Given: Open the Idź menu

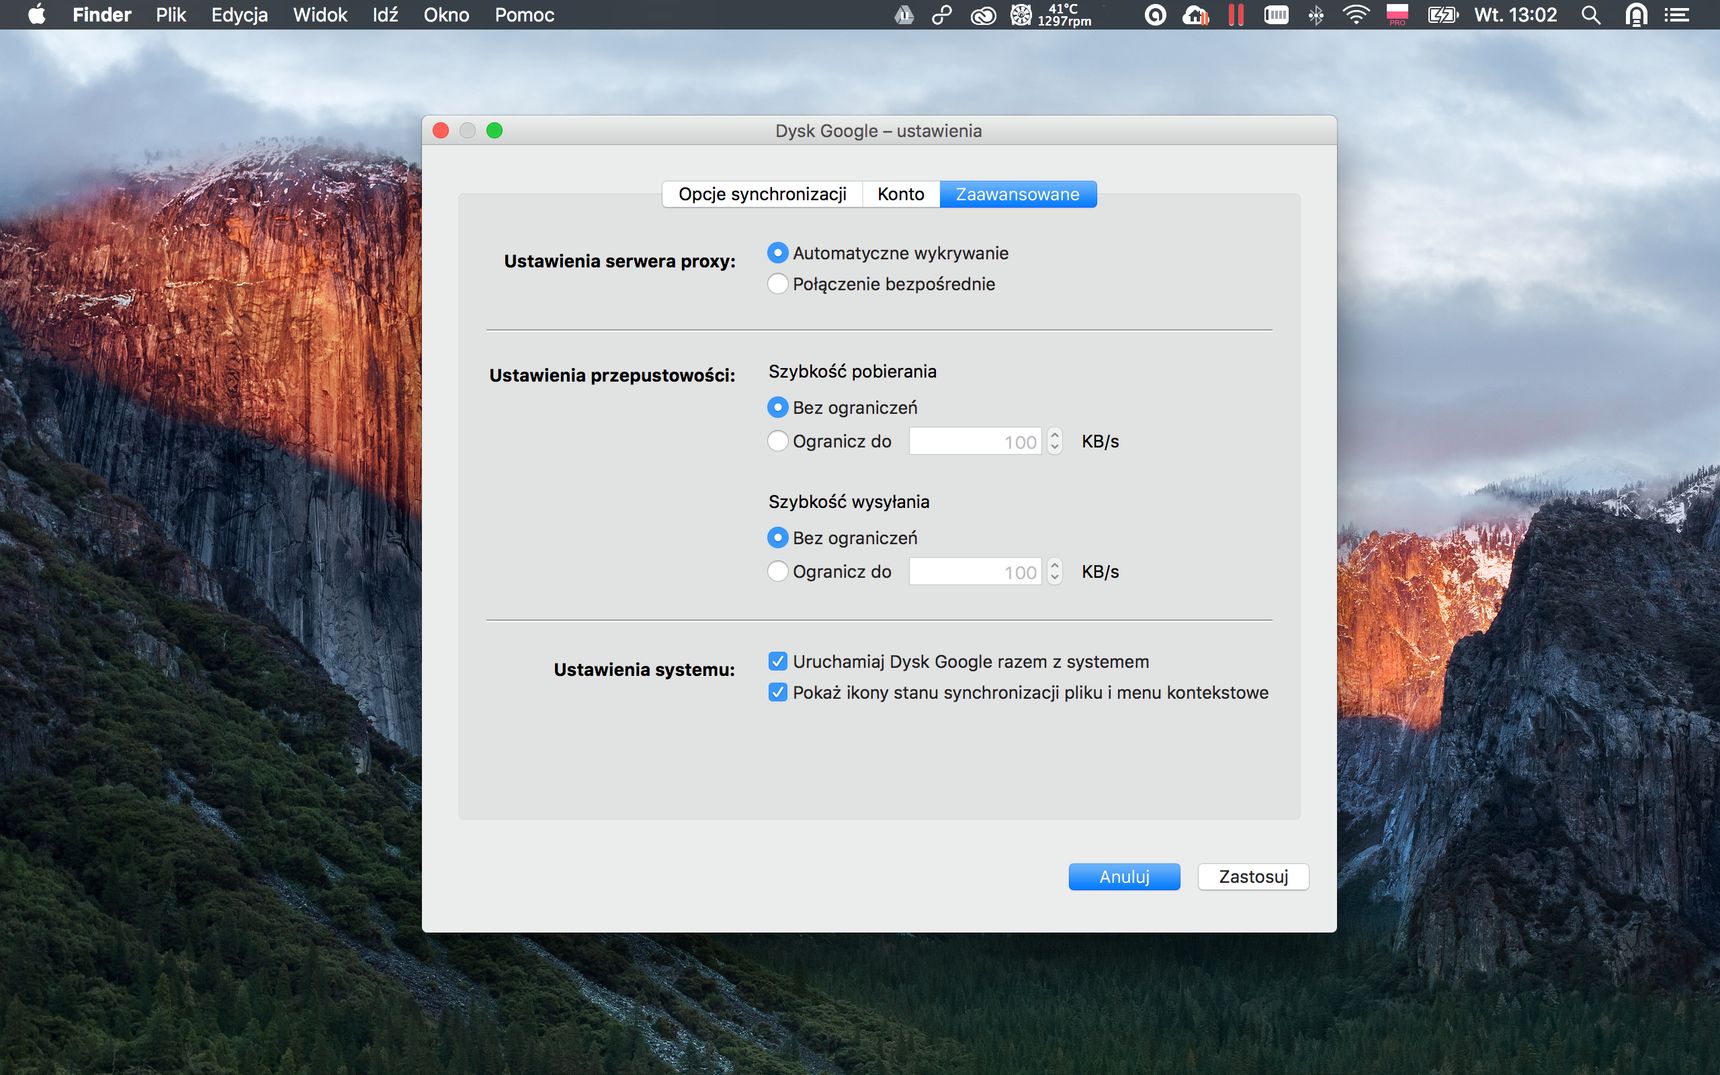Looking at the screenshot, I should click(x=385, y=15).
